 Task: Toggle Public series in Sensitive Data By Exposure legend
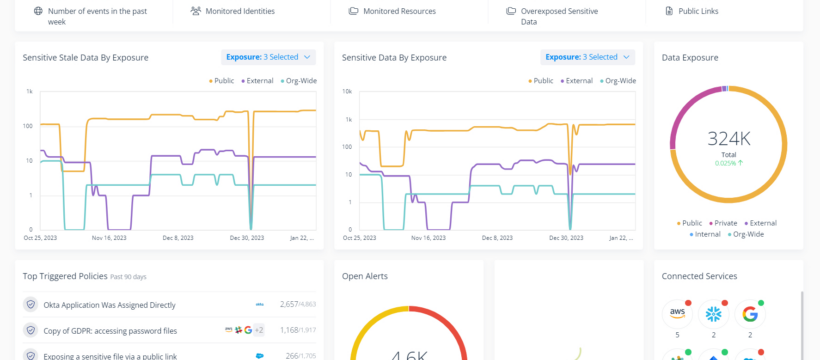541,81
